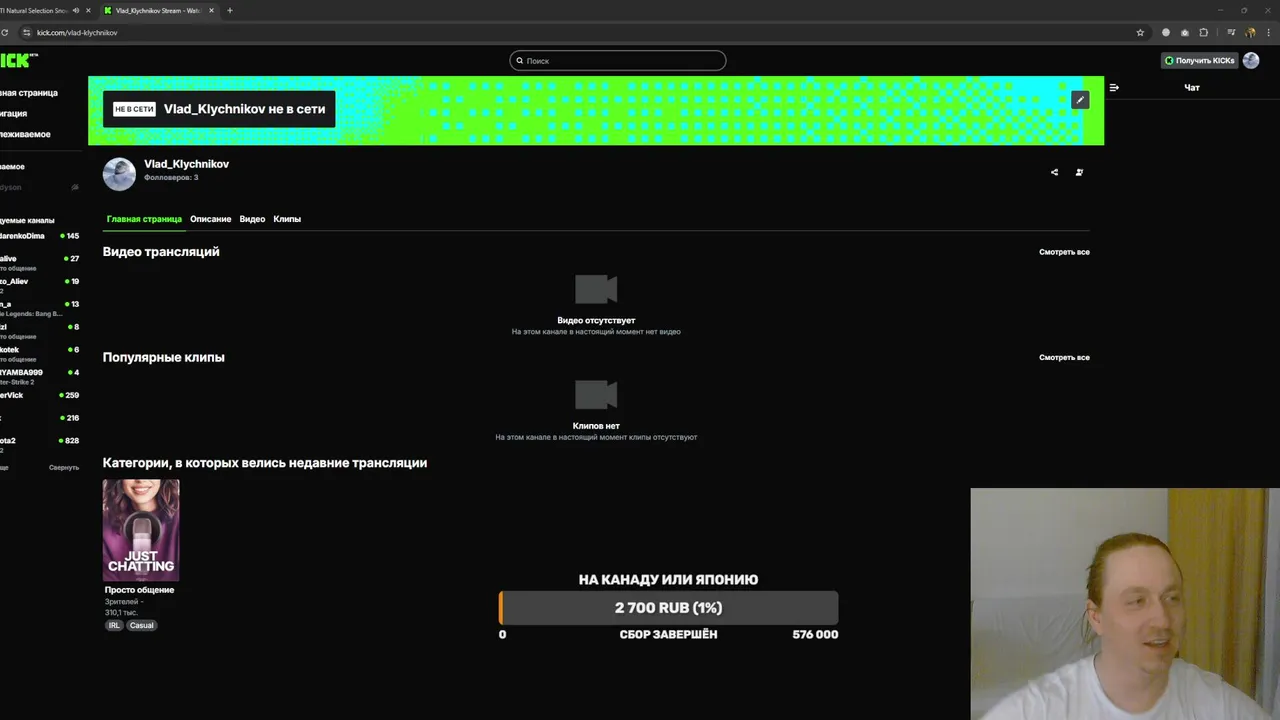Select the Vlad_Klychnikov Stream browser tab
This screenshot has width=1280, height=720.
tap(158, 10)
